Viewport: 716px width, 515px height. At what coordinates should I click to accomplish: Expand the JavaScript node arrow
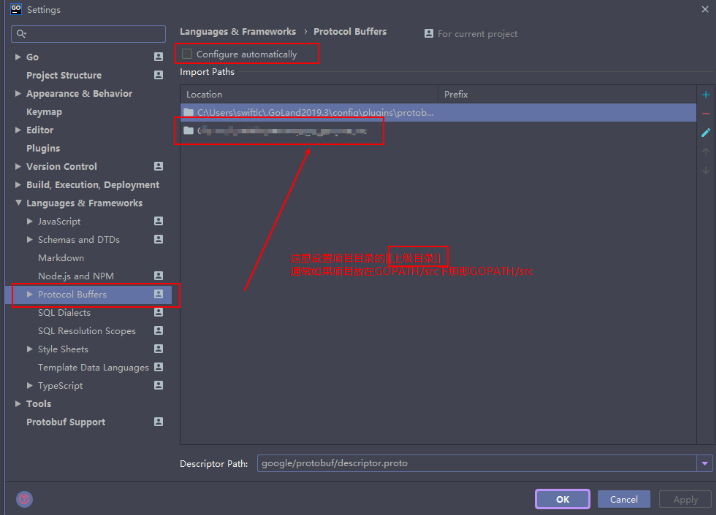point(30,221)
